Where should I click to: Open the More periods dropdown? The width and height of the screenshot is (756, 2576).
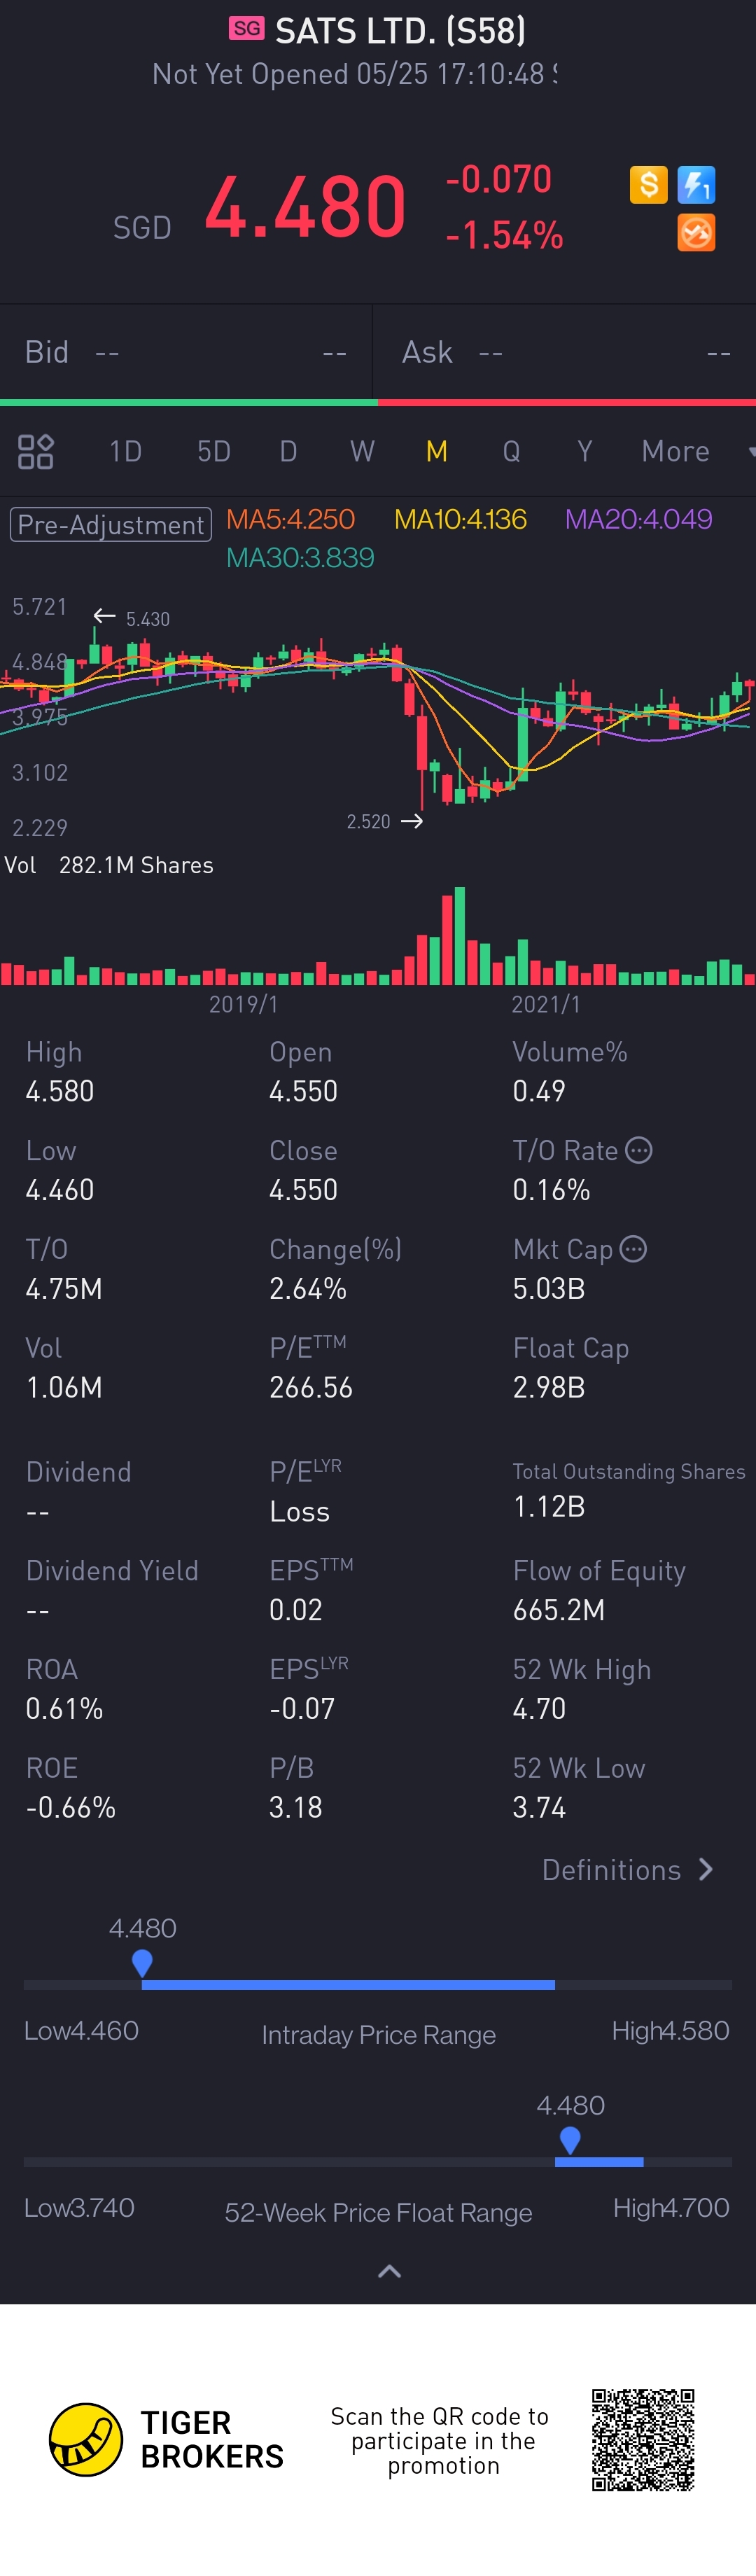697,452
